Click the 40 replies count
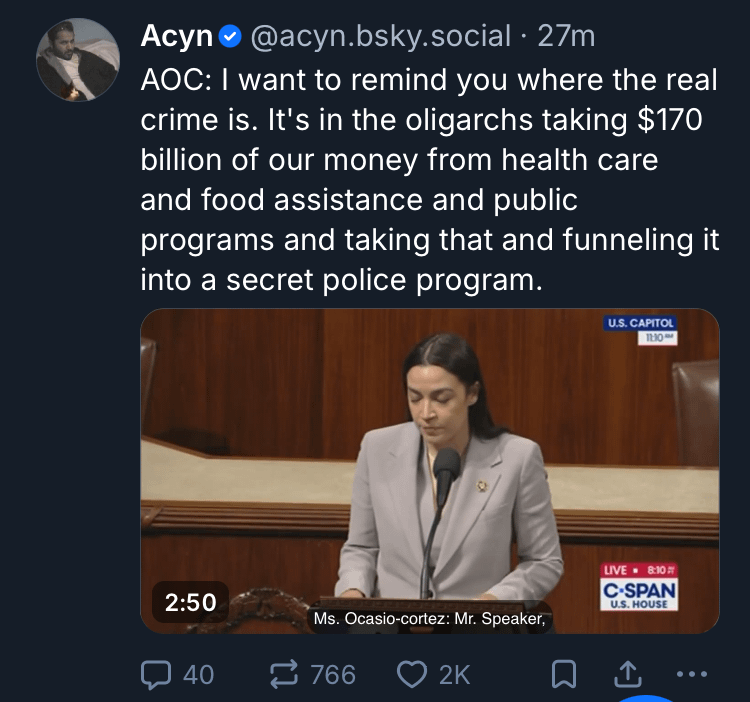 [x=198, y=675]
